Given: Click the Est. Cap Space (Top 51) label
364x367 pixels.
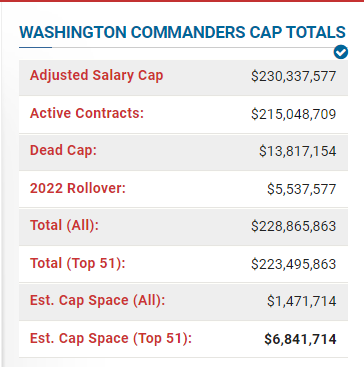Looking at the screenshot, I should (111, 339).
